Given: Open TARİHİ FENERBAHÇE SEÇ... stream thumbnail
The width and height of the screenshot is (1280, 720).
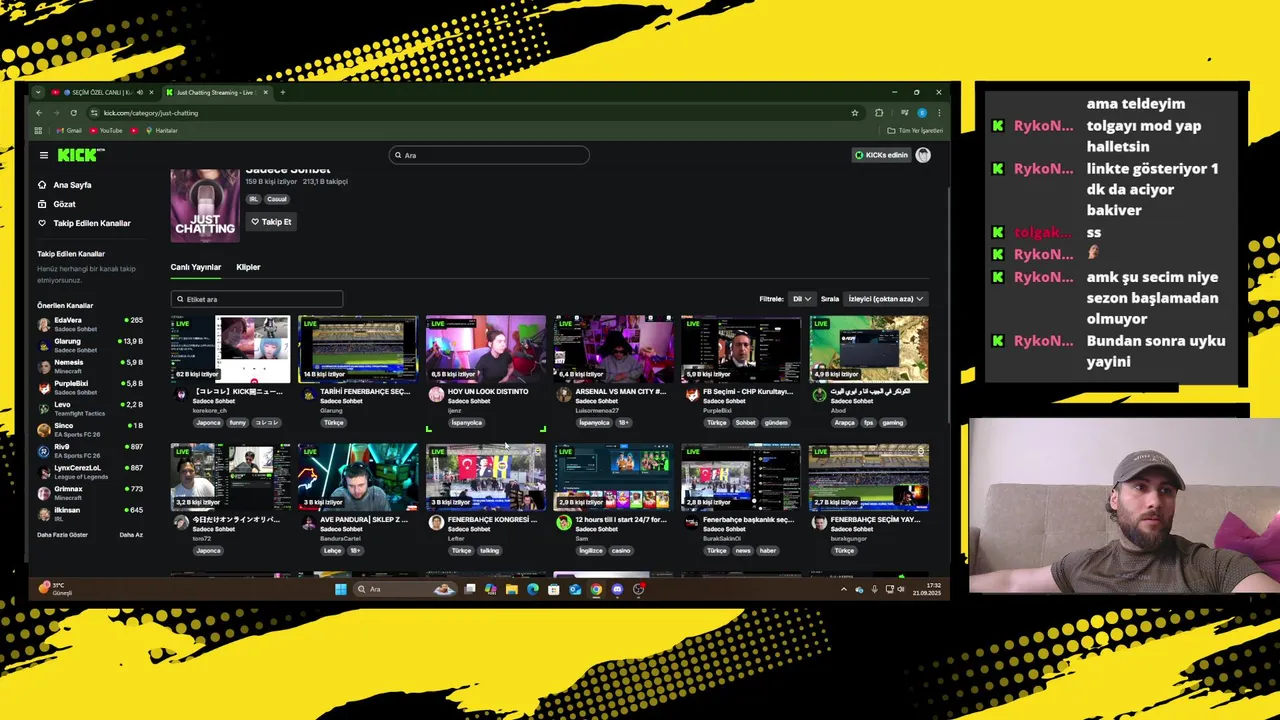Looking at the screenshot, I should pos(358,349).
